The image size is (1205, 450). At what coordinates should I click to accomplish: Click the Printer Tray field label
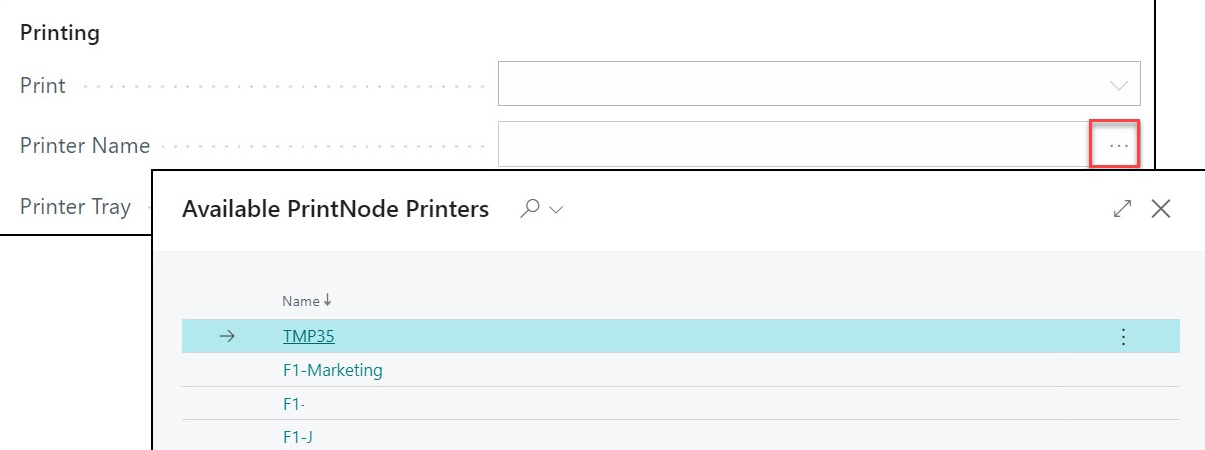coord(75,207)
